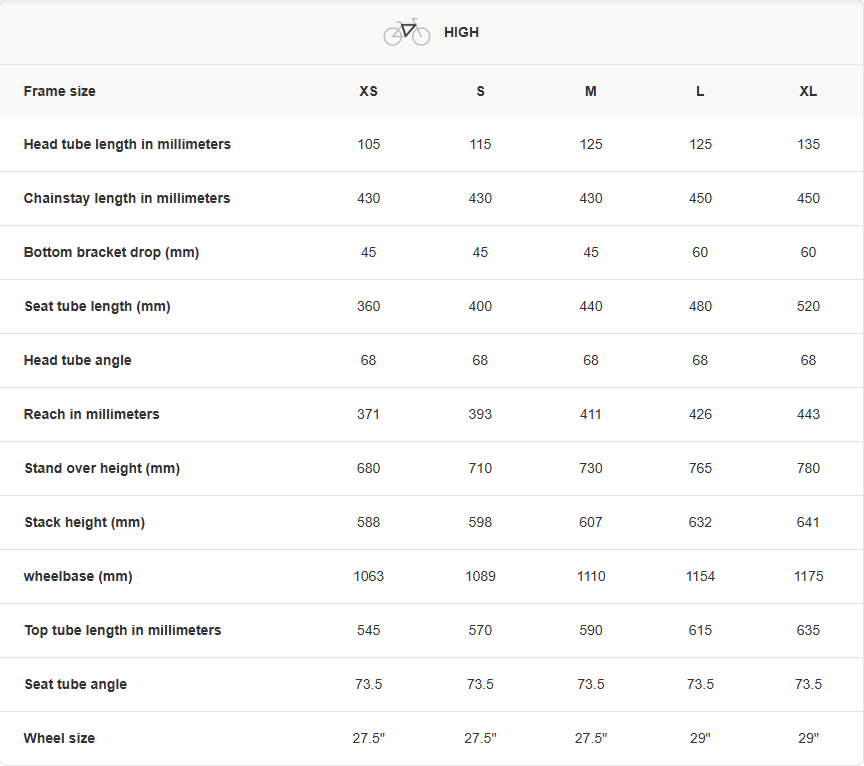
Task: Click the wheelbase row label
Action: point(78,576)
